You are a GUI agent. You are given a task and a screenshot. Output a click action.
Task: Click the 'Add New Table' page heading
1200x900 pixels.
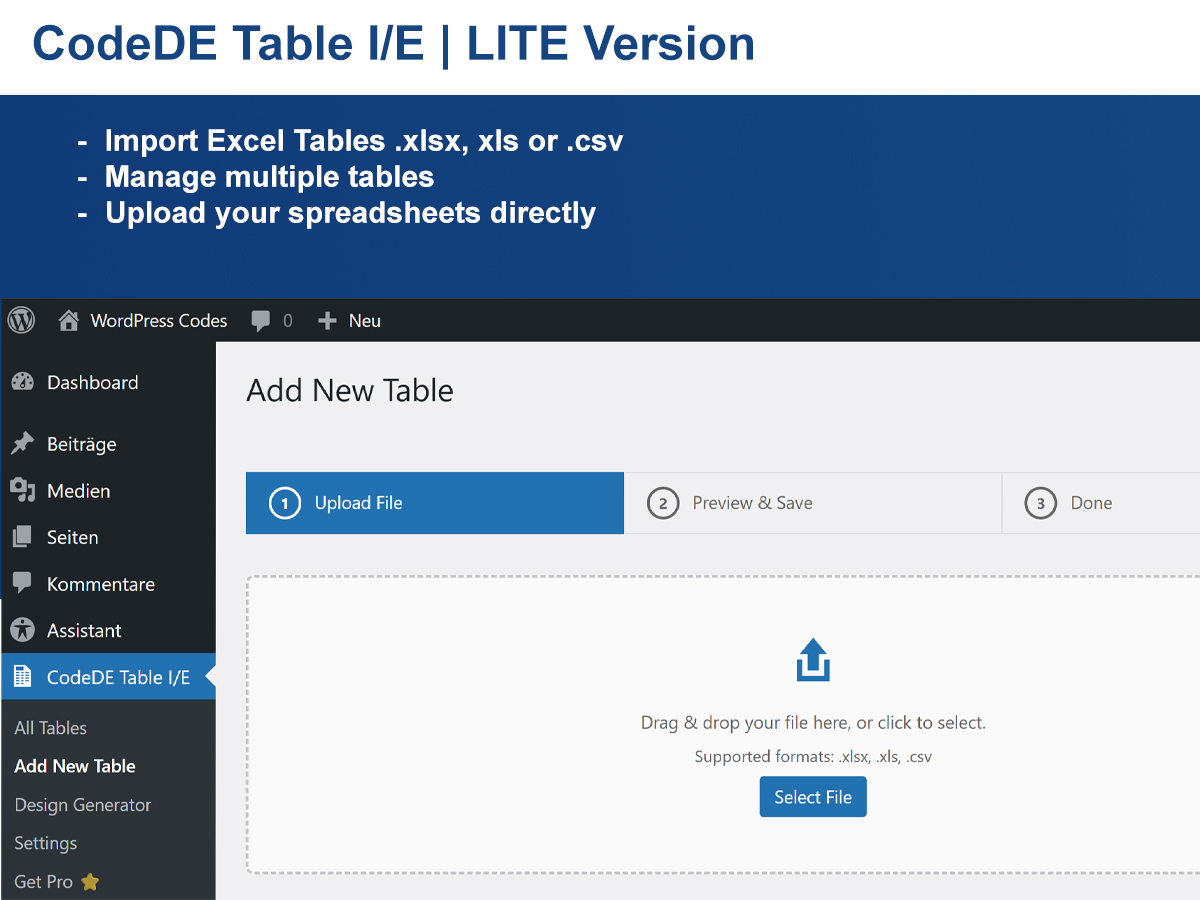click(350, 390)
